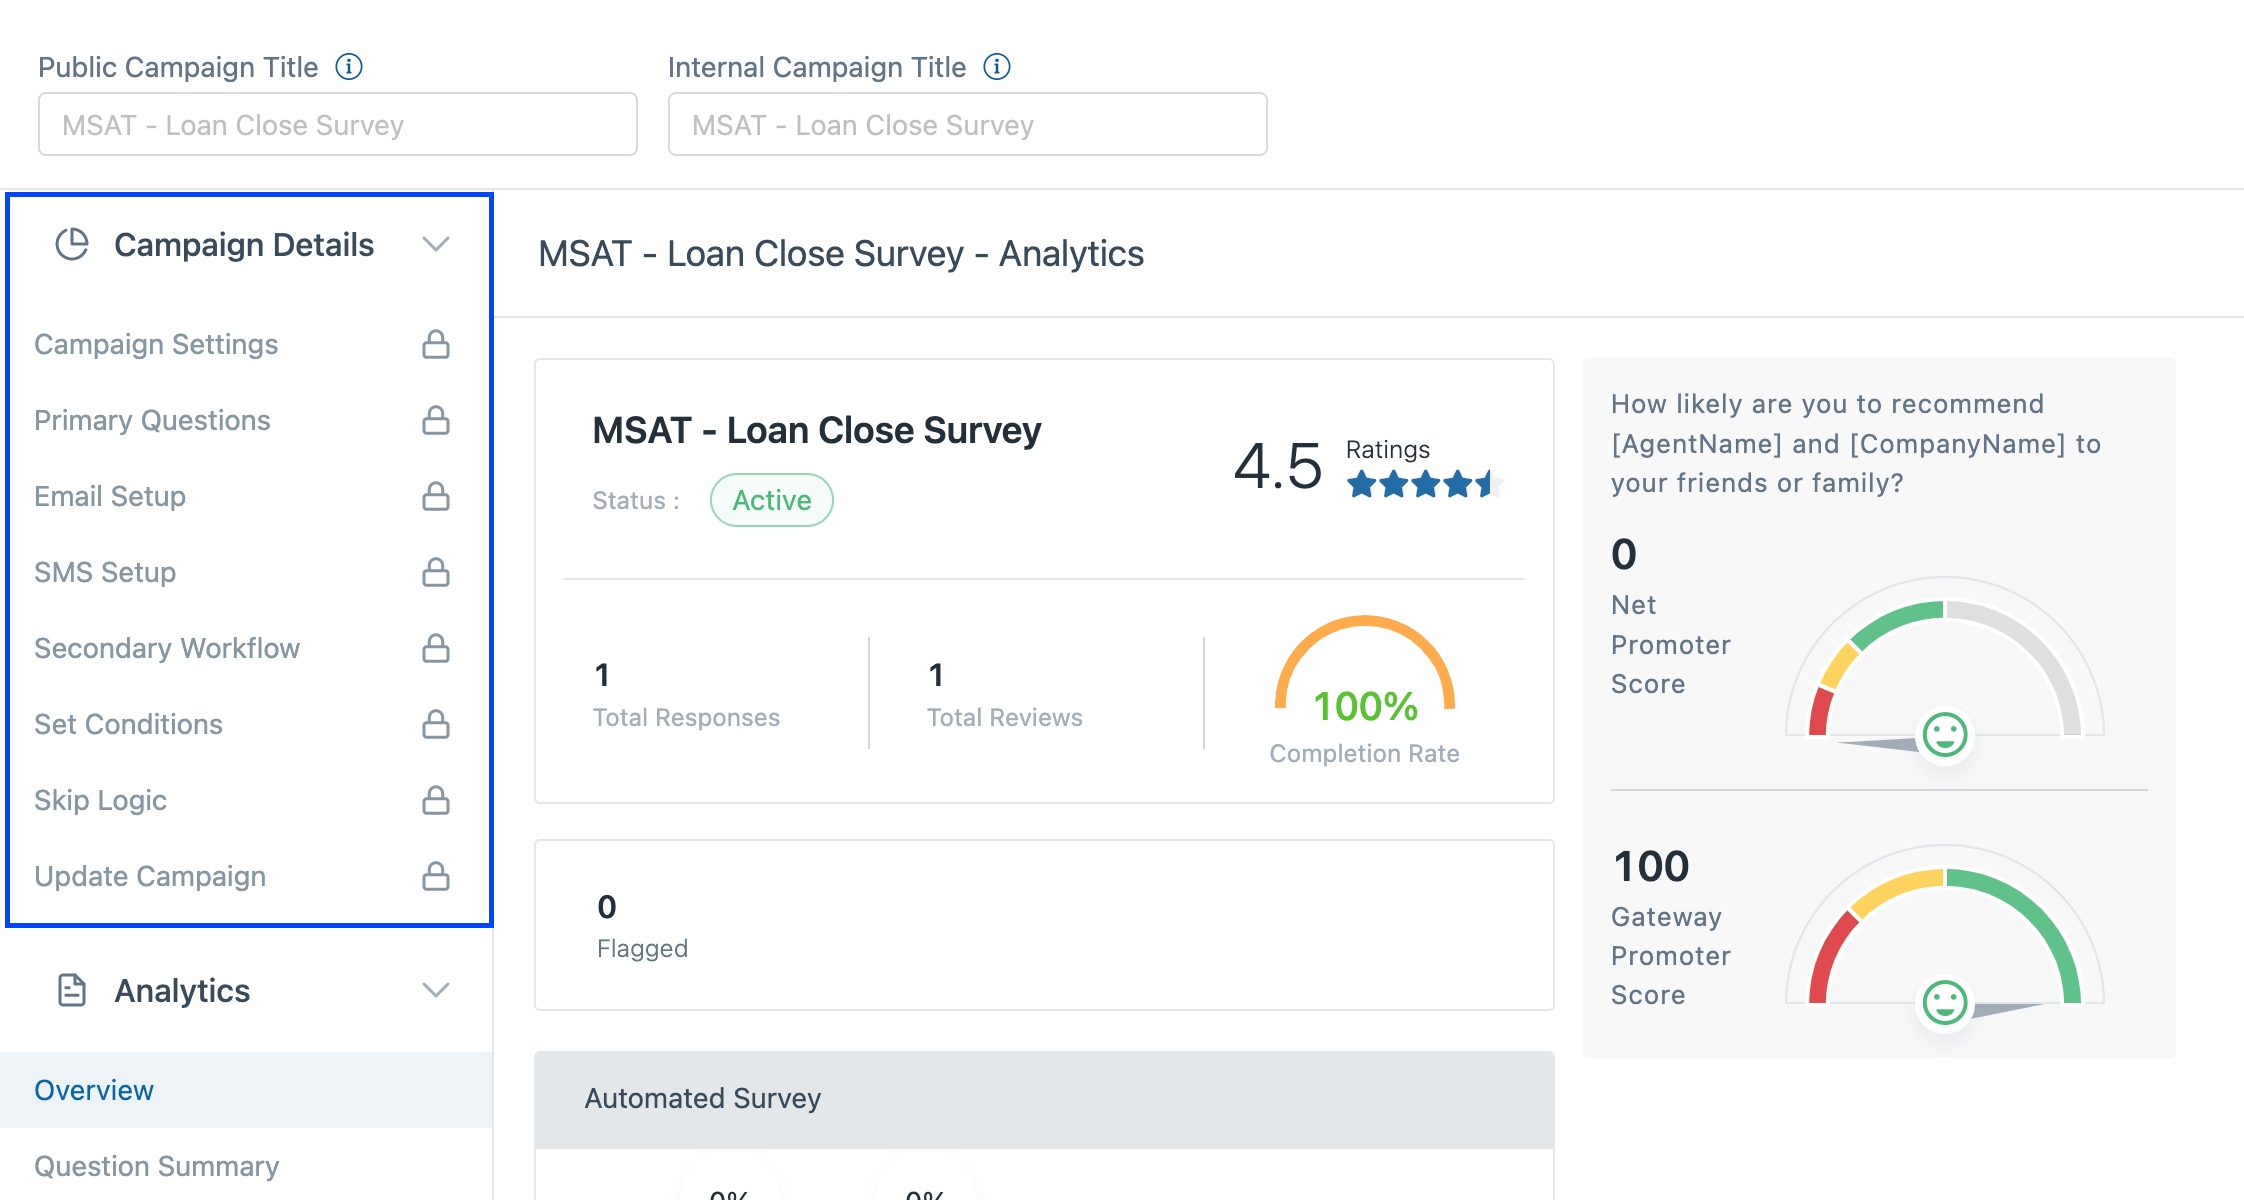Open Campaign Settings in sidebar

click(156, 344)
